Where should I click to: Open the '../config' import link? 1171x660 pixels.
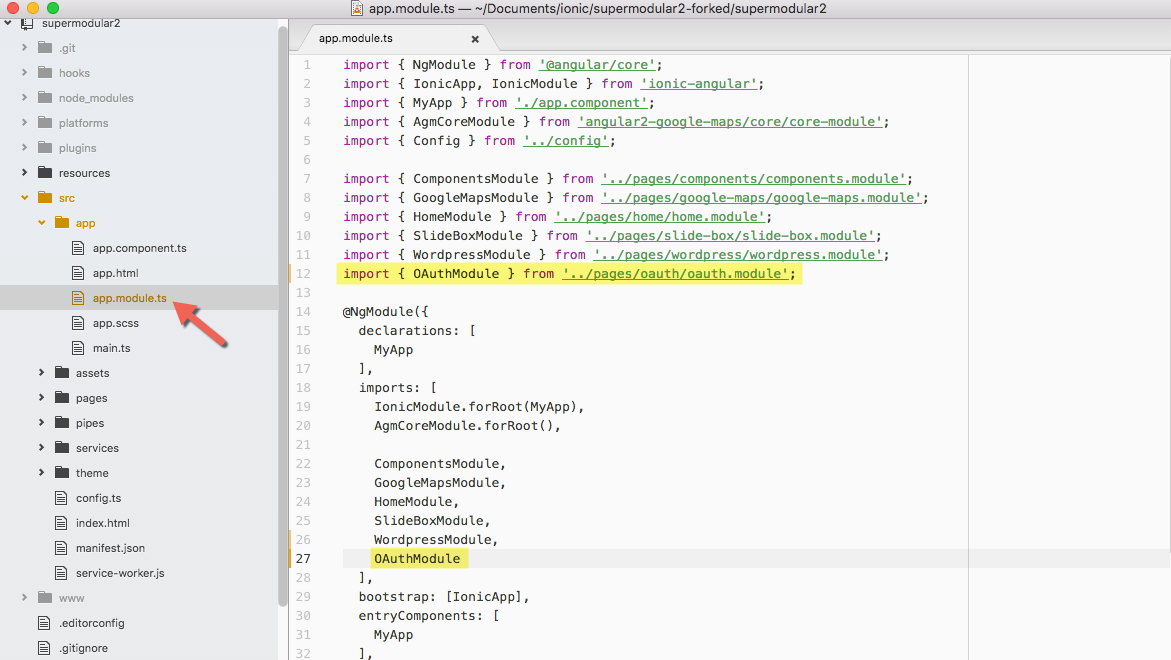pyautogui.click(x=565, y=141)
